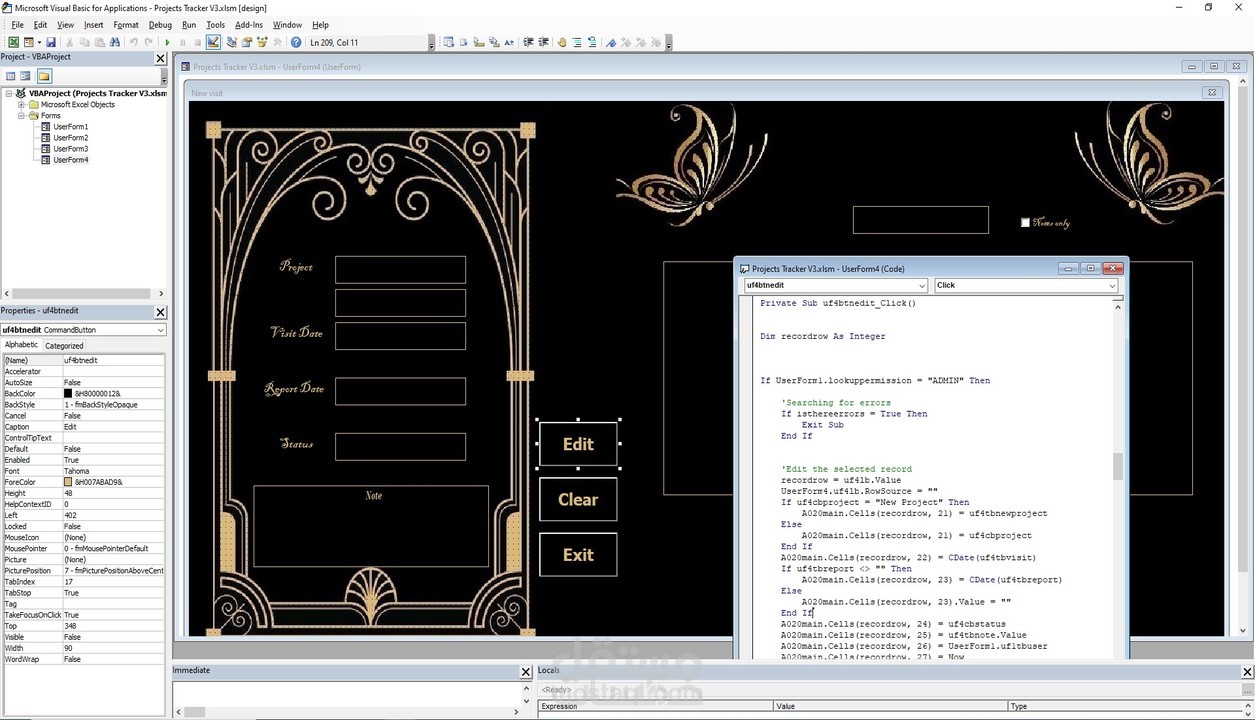Click the Run Sub/UserForm play icon

[167, 42]
